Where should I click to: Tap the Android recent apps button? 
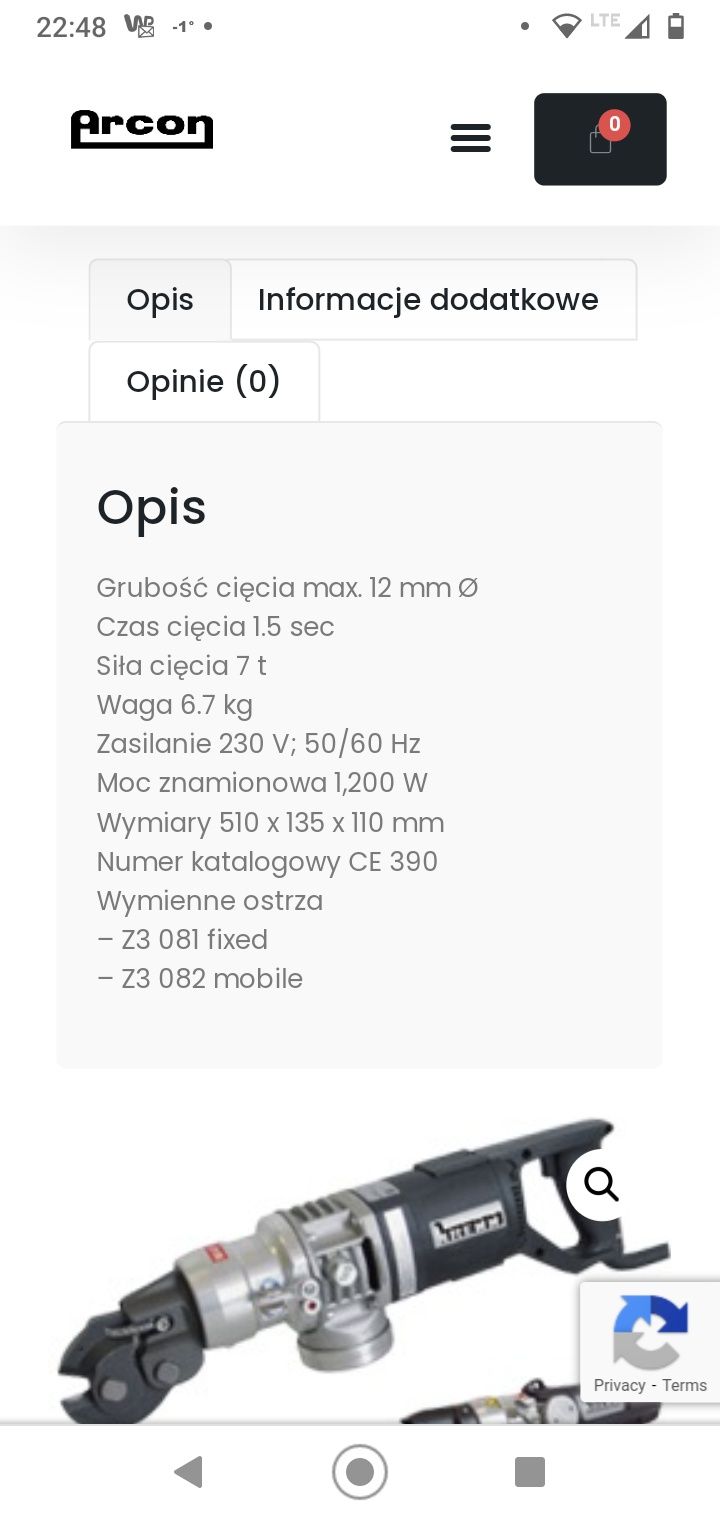pos(530,1472)
